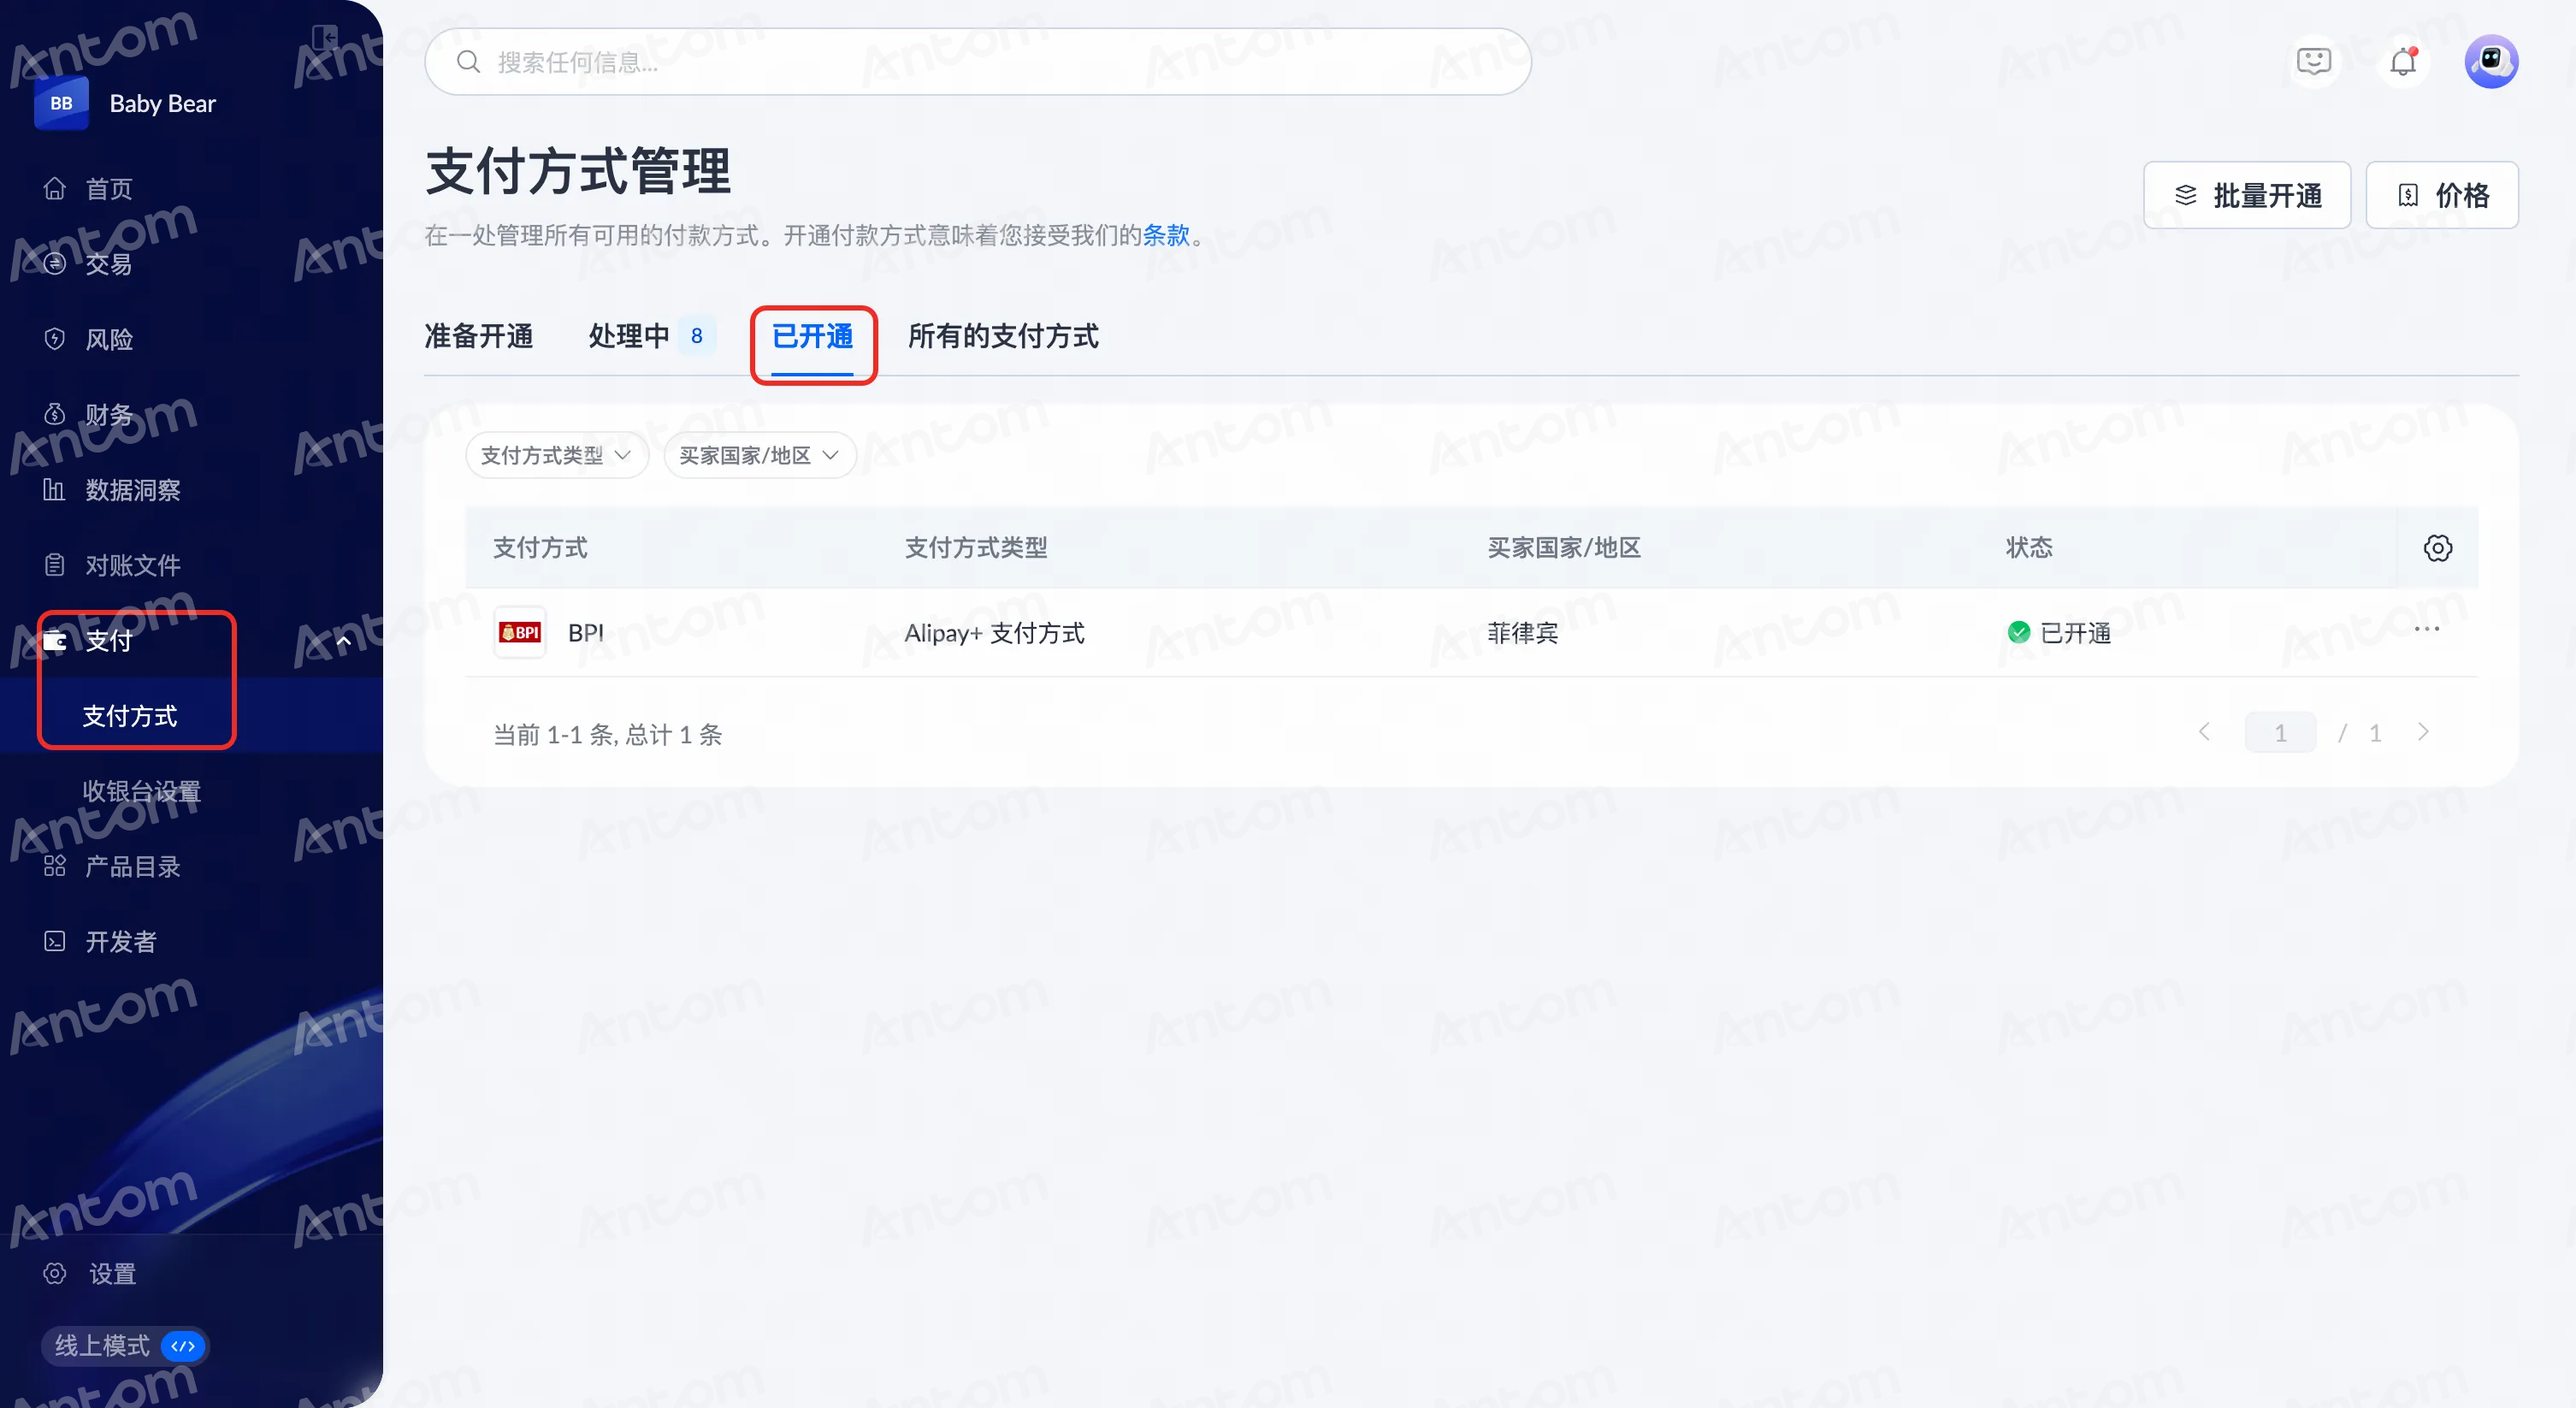The width and height of the screenshot is (2576, 1408).
Task: Click the 当前 1-1 条 总计 1 条 text
Action: coord(608,735)
